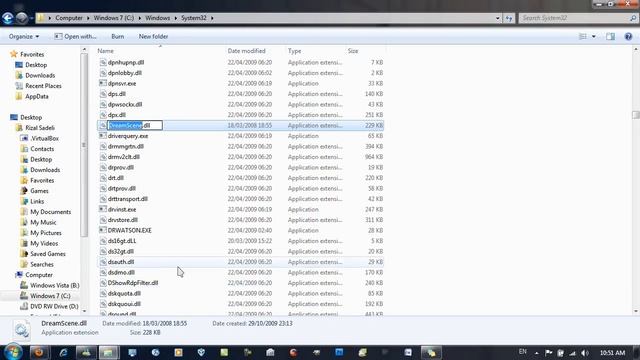Select the DRWATSON.EXE file icon
Viewport: 640px width, 360px height.
point(103,230)
